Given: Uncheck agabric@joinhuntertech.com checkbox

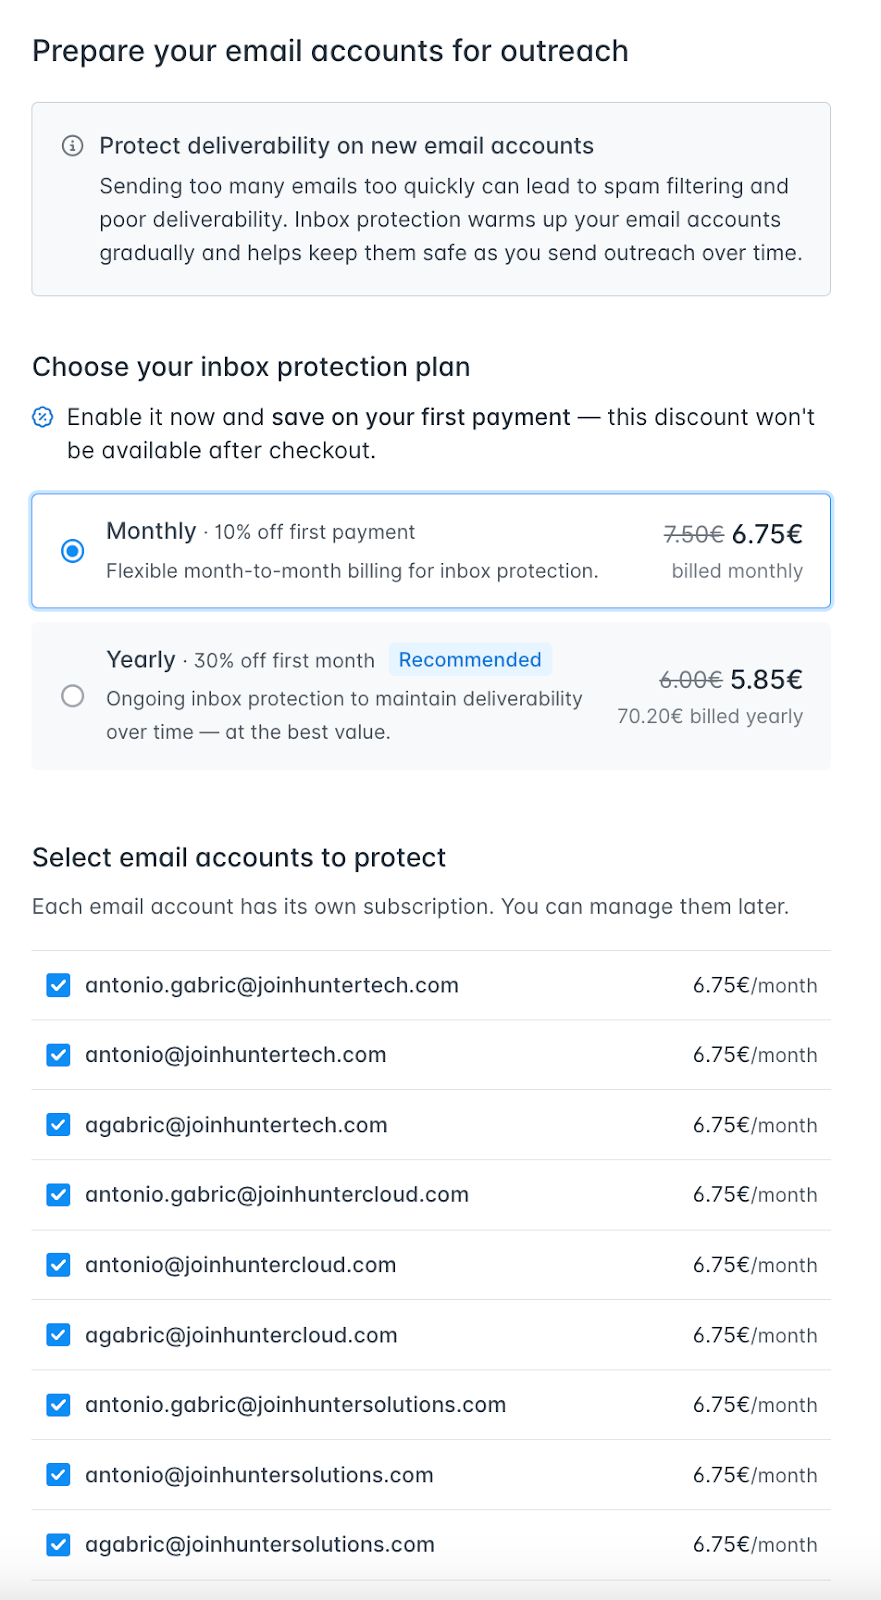Looking at the screenshot, I should click(59, 1125).
